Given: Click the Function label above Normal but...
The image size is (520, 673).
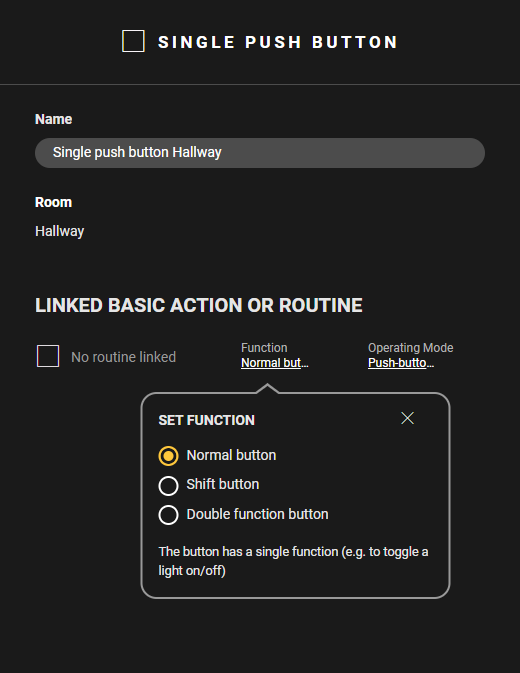Looking at the screenshot, I should [x=264, y=348].
